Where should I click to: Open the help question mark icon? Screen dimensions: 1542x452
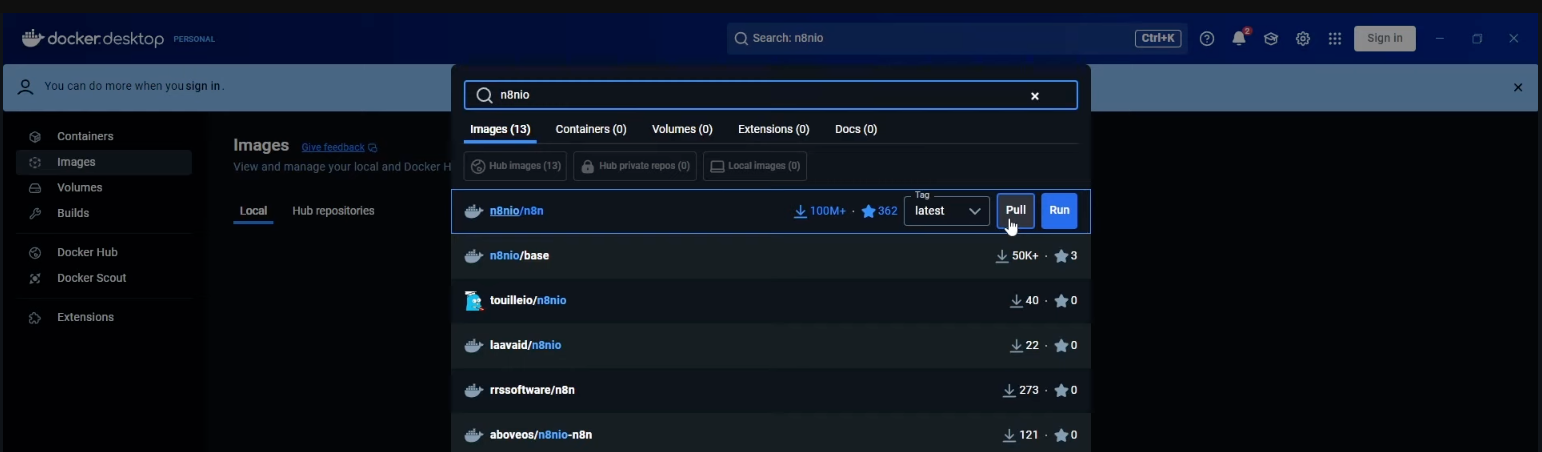pyautogui.click(x=1207, y=39)
